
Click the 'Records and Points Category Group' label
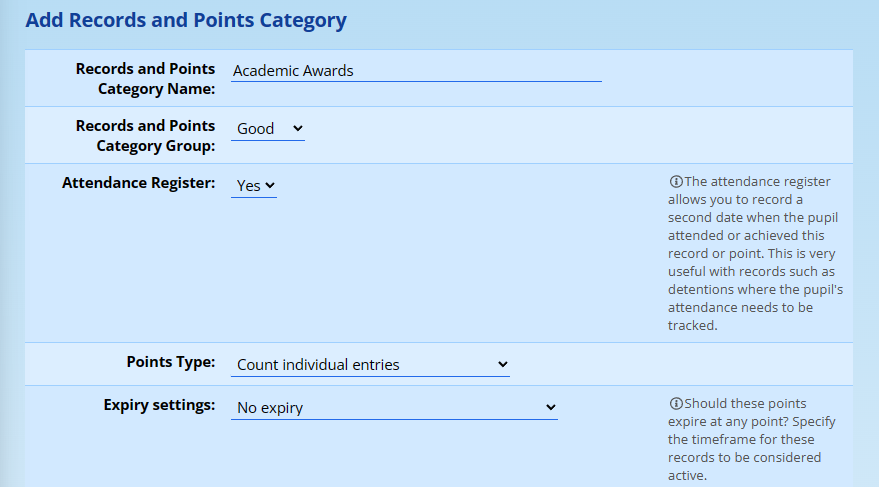145,136
